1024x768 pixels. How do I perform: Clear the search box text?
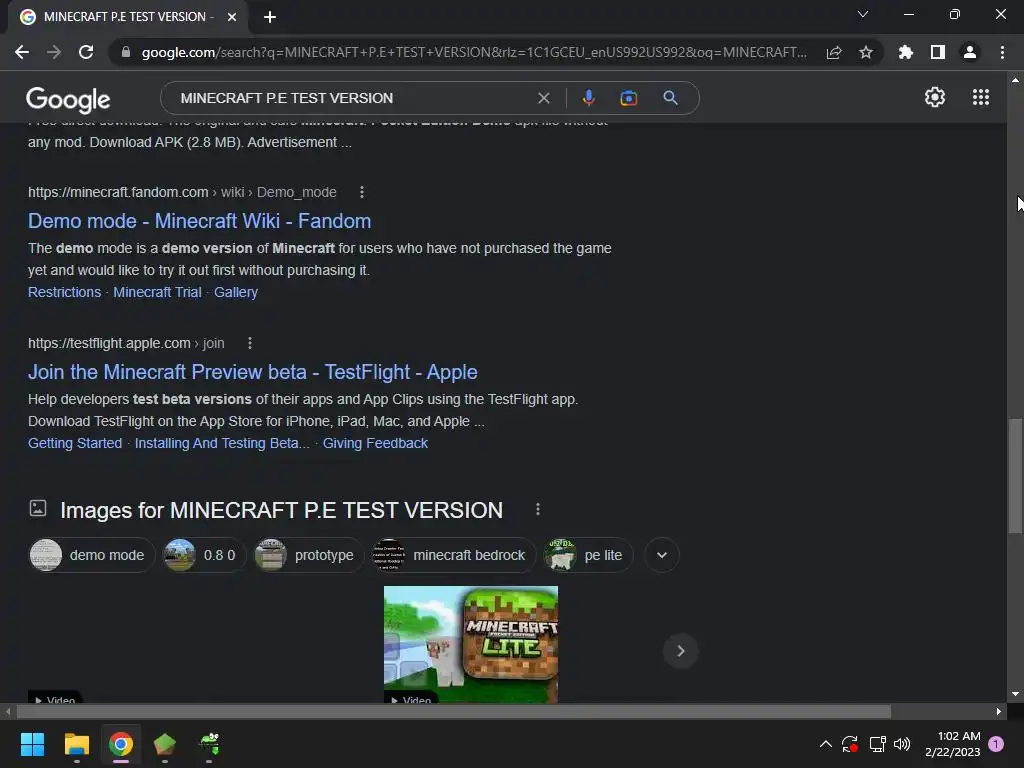coord(543,98)
